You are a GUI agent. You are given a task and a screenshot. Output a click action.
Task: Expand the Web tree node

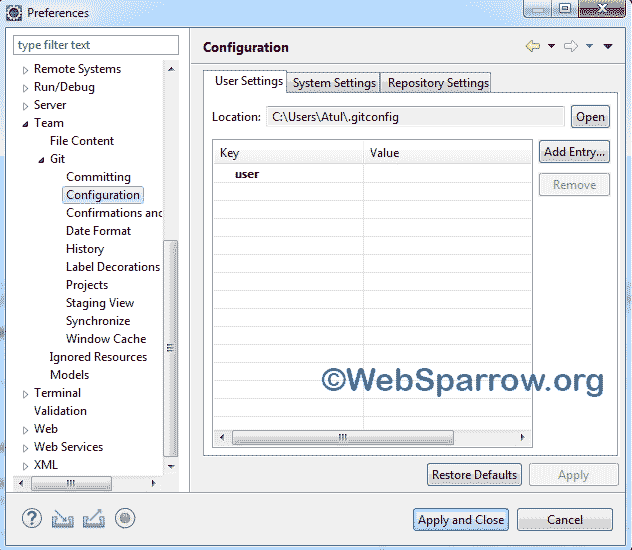click(x=25, y=430)
